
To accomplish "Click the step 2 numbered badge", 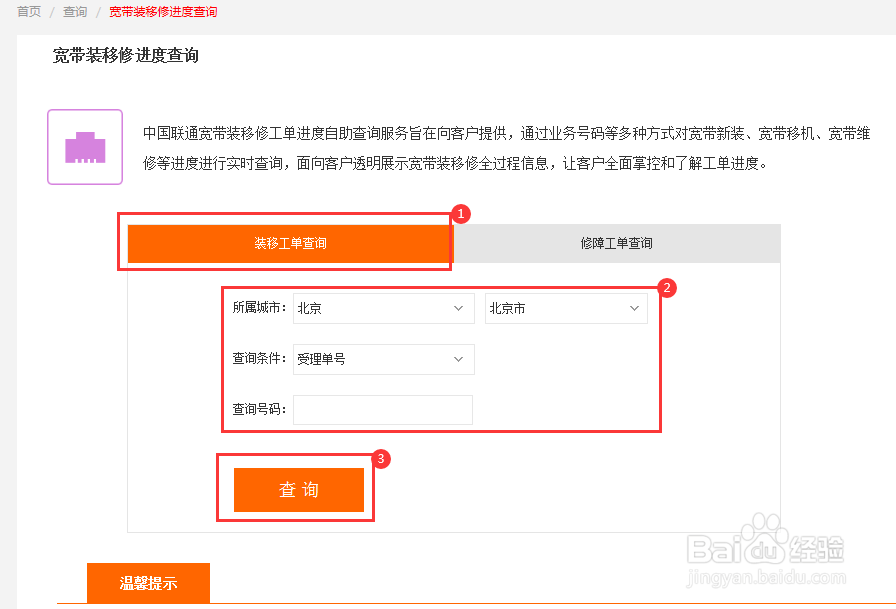I will click(x=667, y=288).
